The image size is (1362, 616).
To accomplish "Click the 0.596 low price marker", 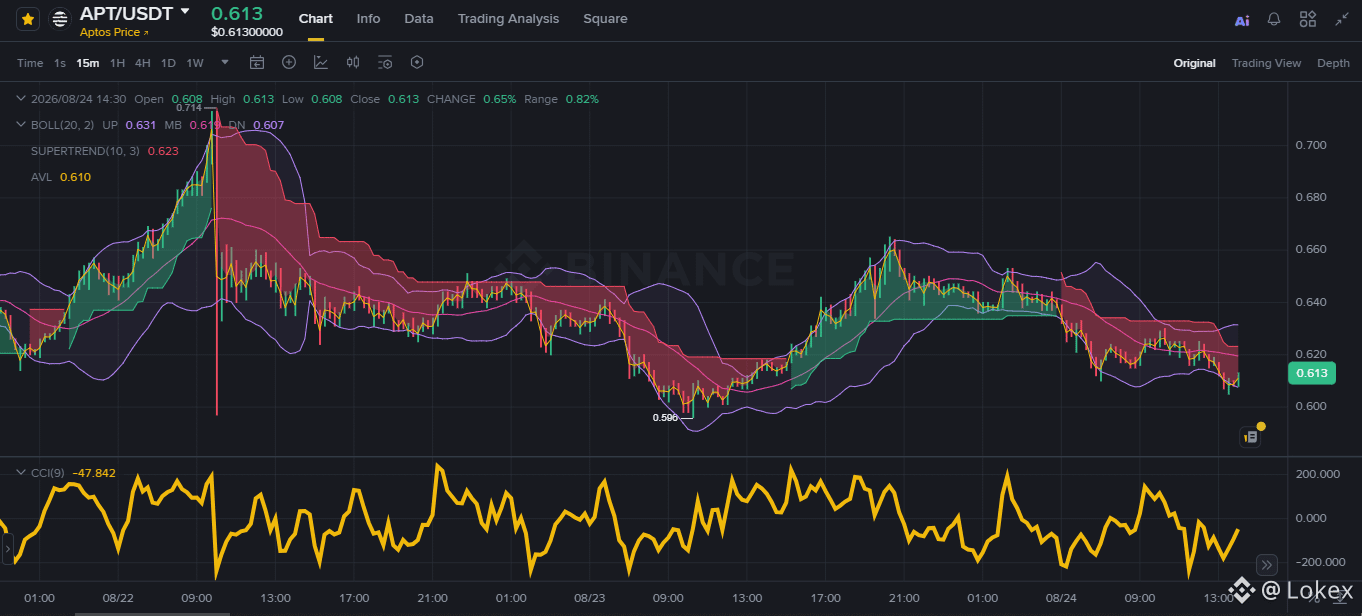I will [665, 418].
